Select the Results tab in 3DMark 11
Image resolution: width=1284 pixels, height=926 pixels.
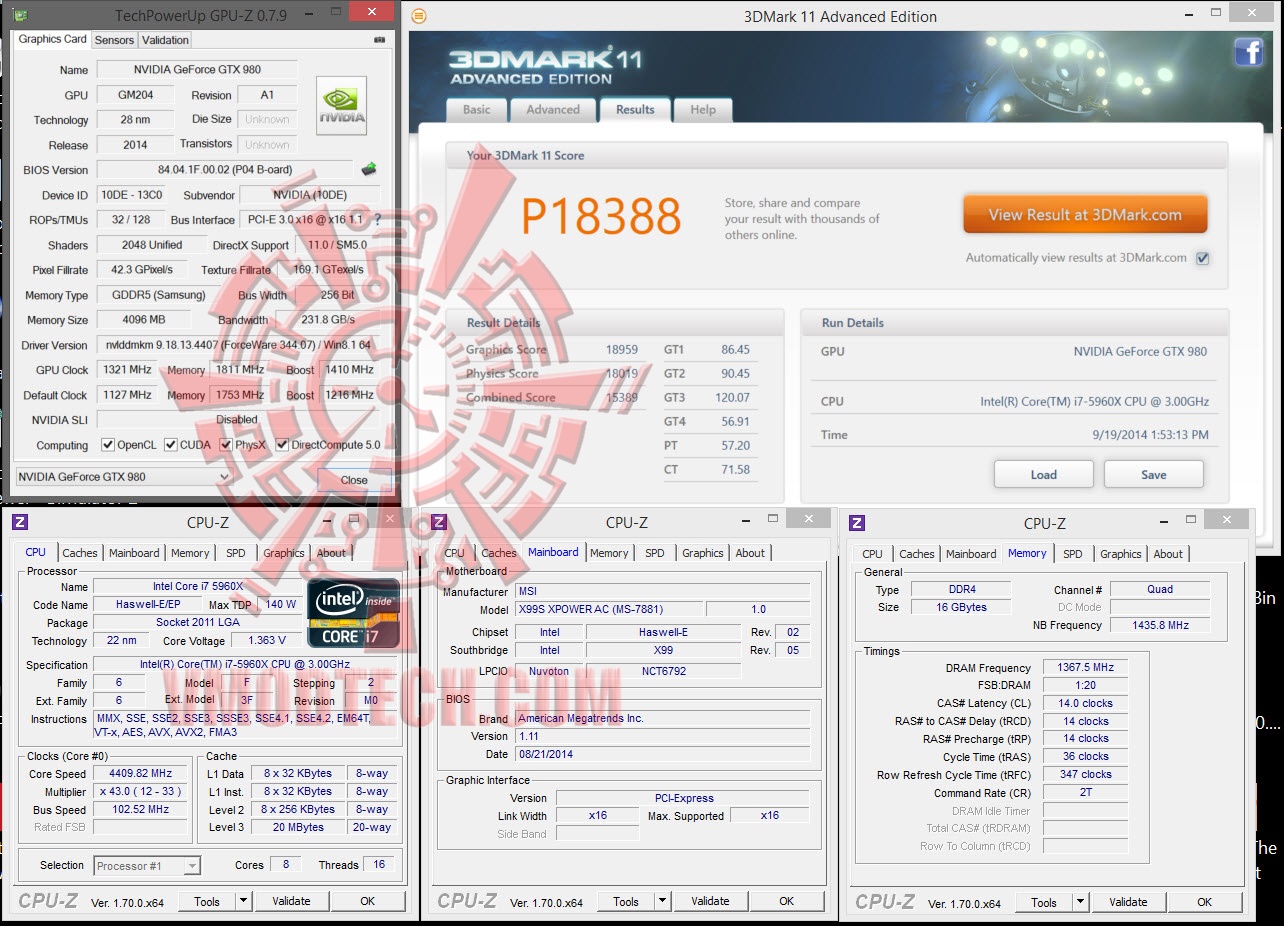click(635, 110)
